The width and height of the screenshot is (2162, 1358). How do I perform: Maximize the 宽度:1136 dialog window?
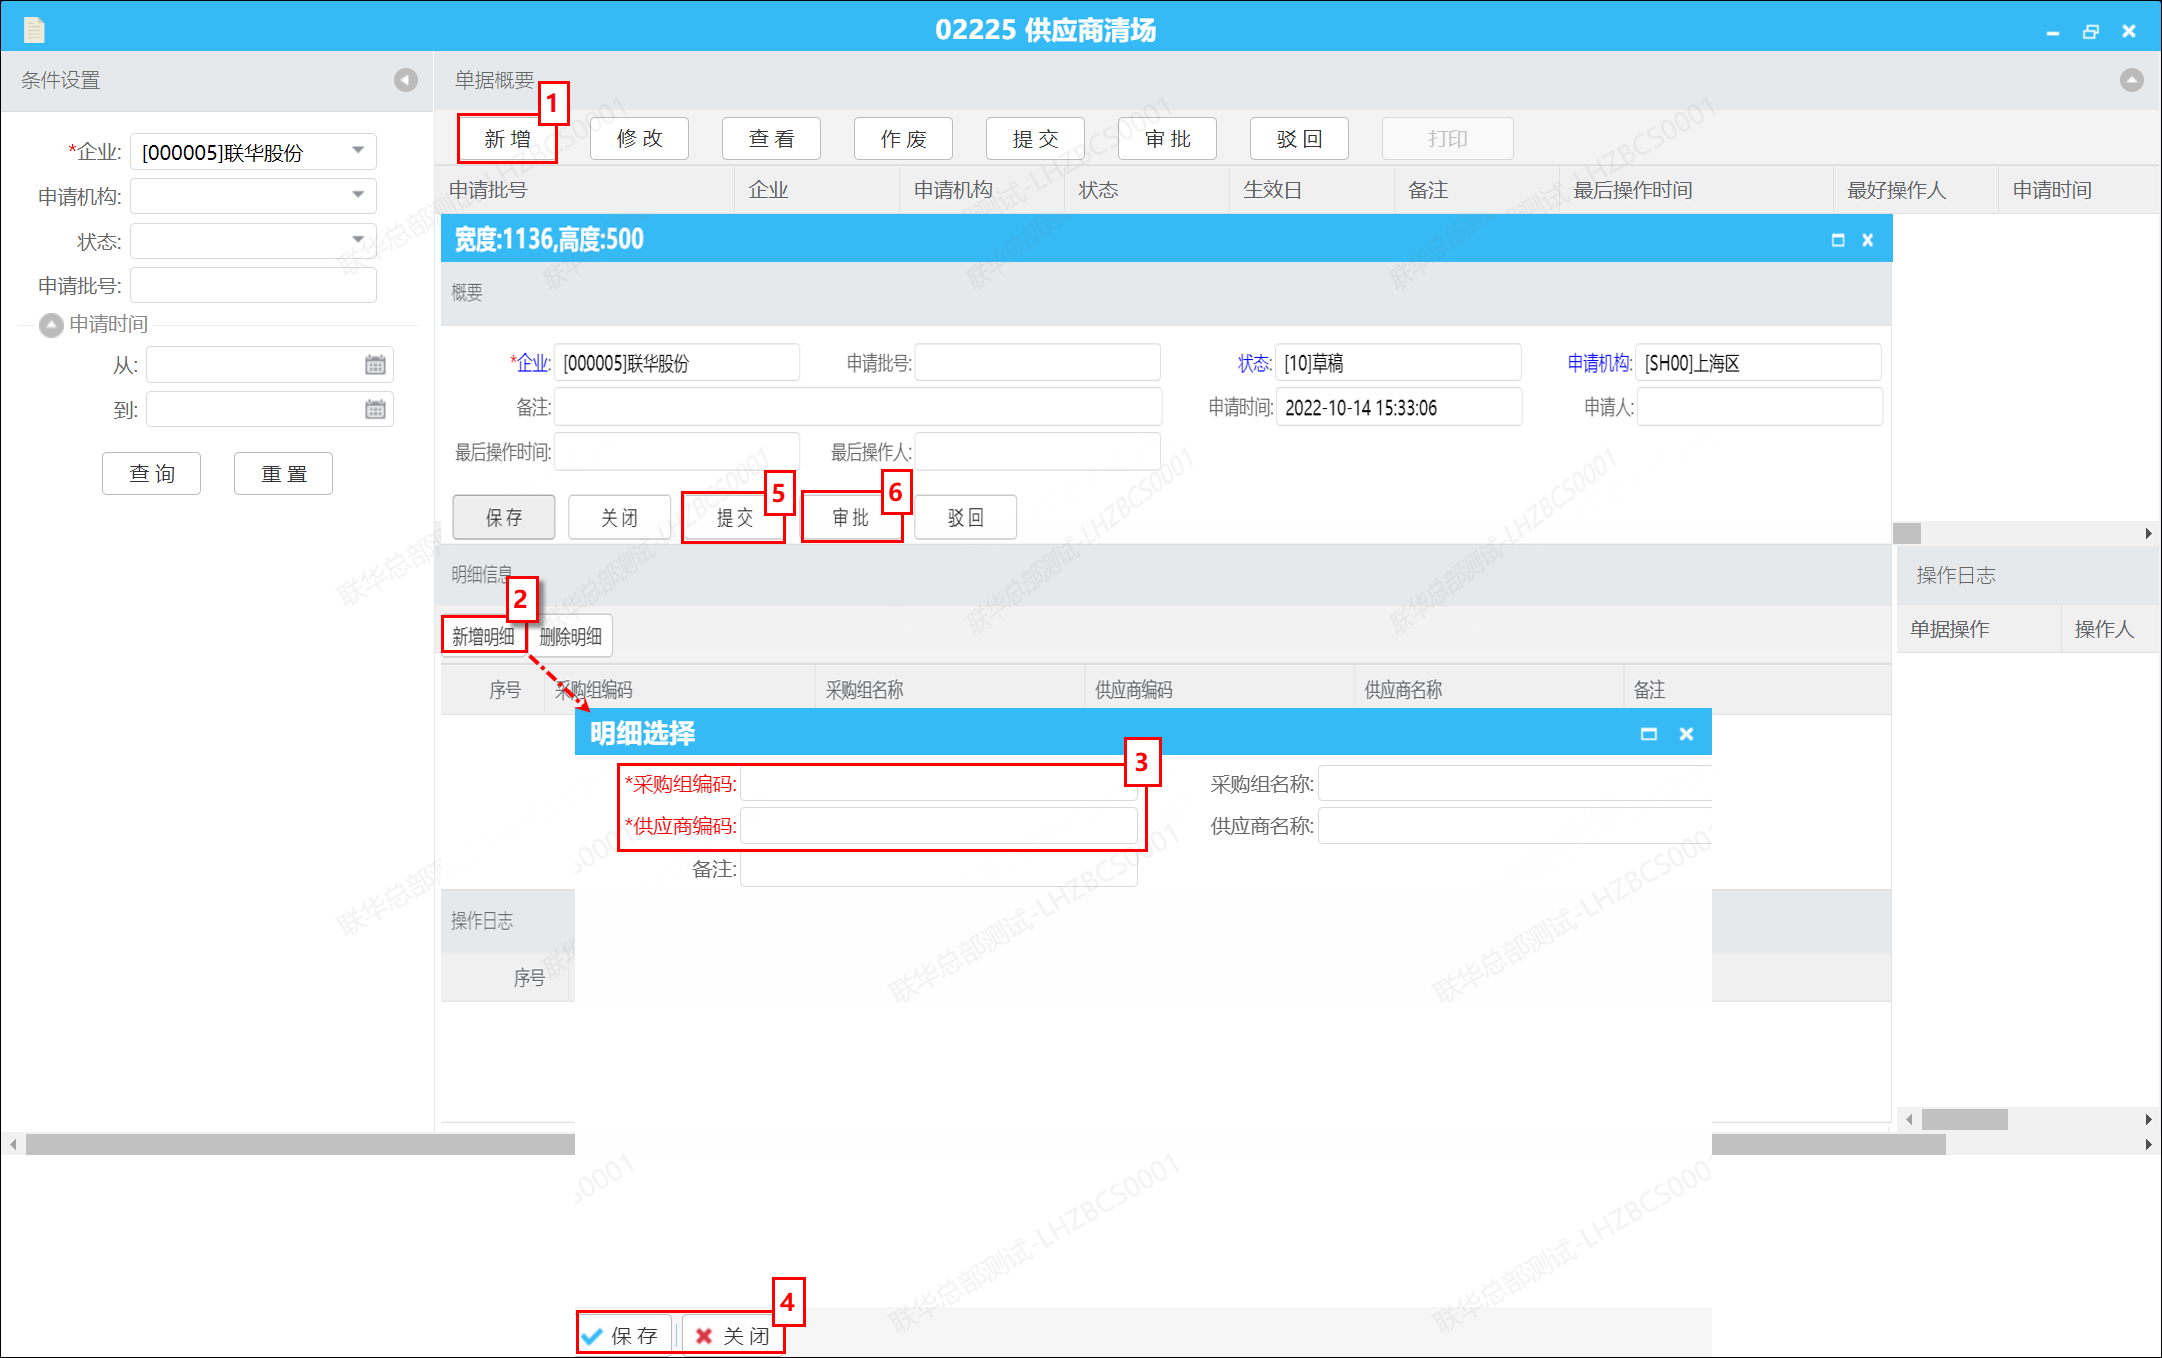[1837, 240]
